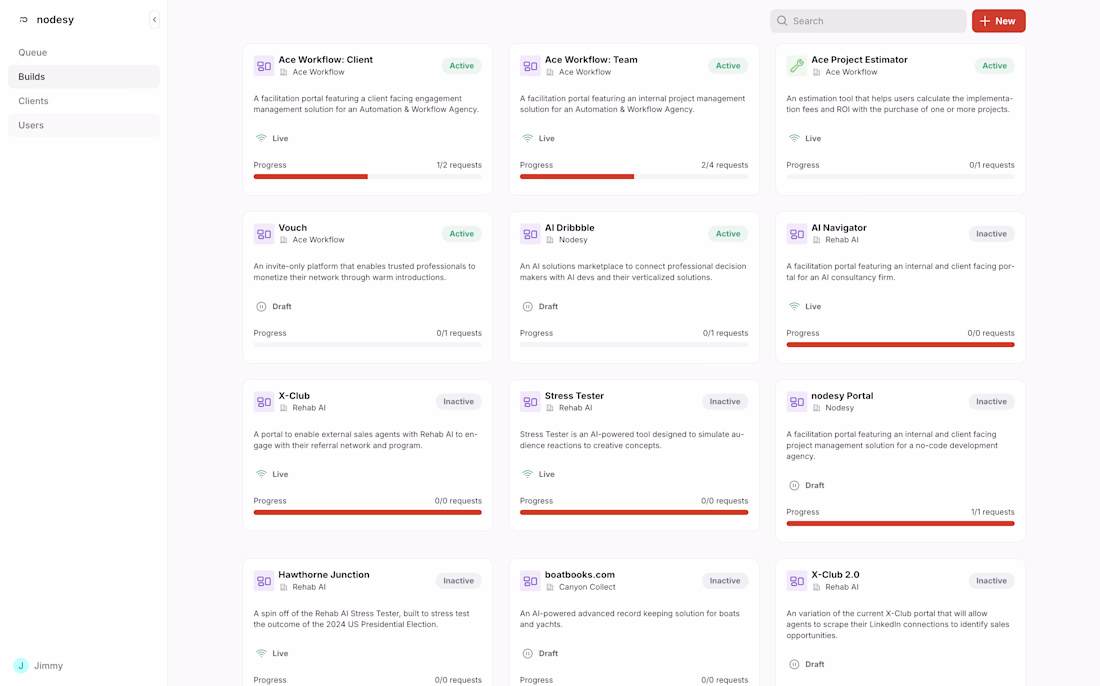Go to the Clients section

pos(33,101)
